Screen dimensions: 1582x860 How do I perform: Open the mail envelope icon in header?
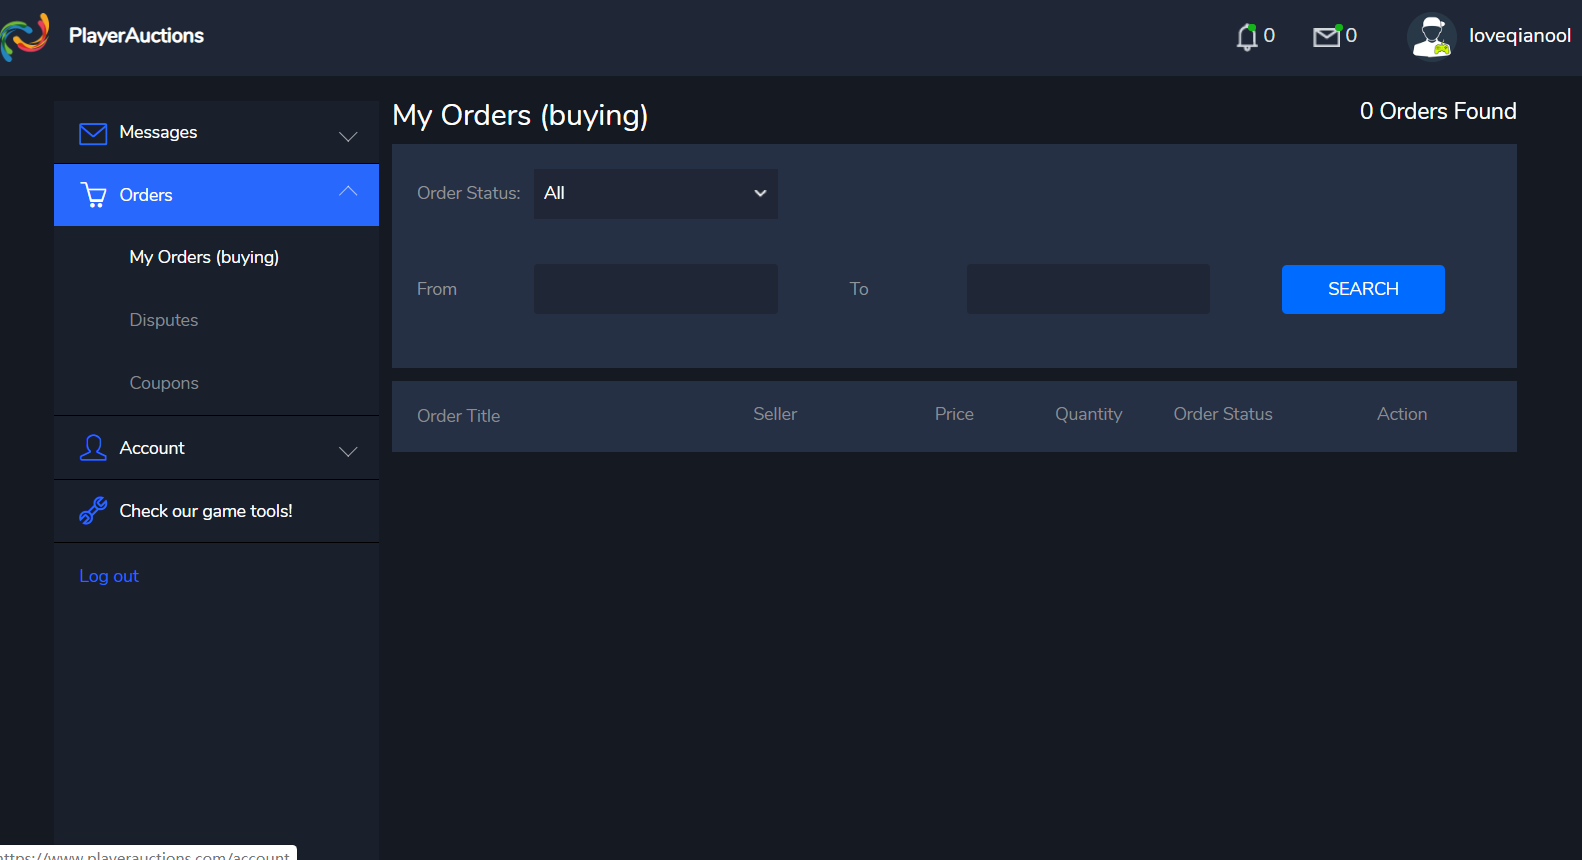pyautogui.click(x=1326, y=37)
